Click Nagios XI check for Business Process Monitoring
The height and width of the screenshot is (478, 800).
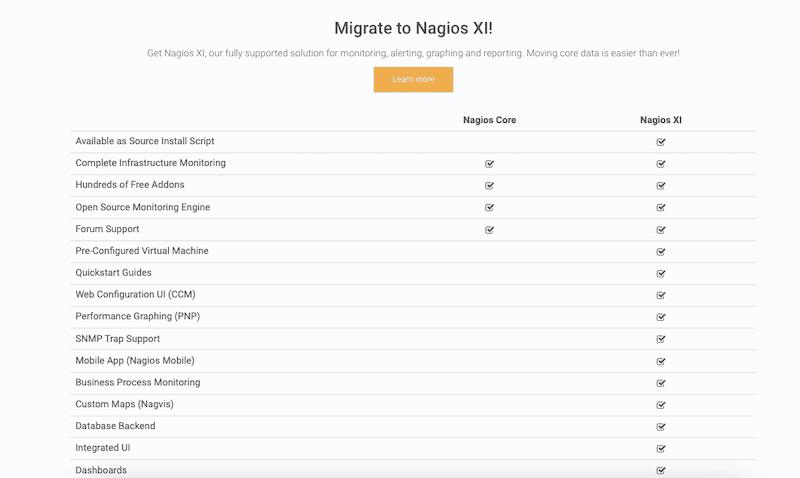click(661, 383)
